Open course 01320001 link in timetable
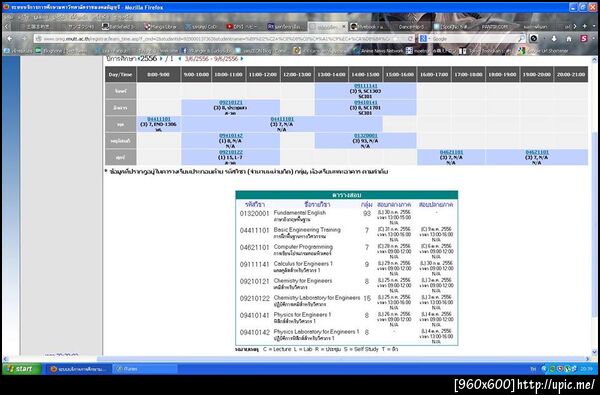The width and height of the screenshot is (600, 395). pos(365,135)
